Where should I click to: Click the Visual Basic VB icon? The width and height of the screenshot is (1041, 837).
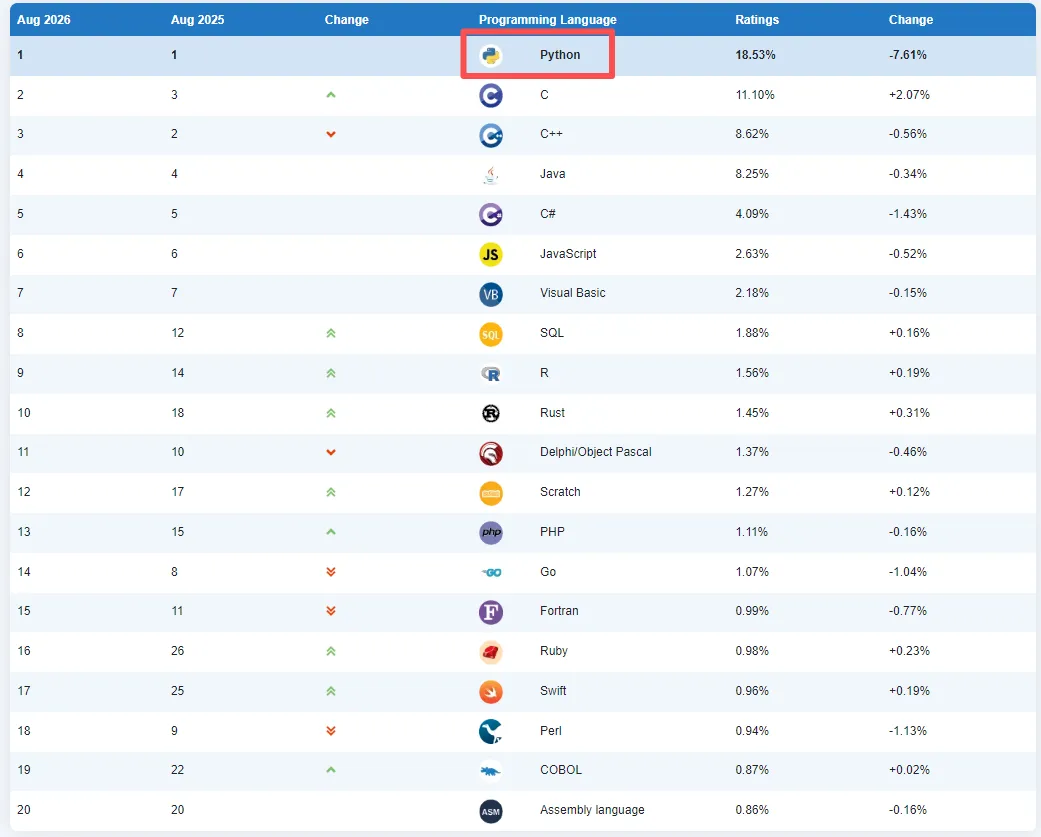pyautogui.click(x=491, y=294)
